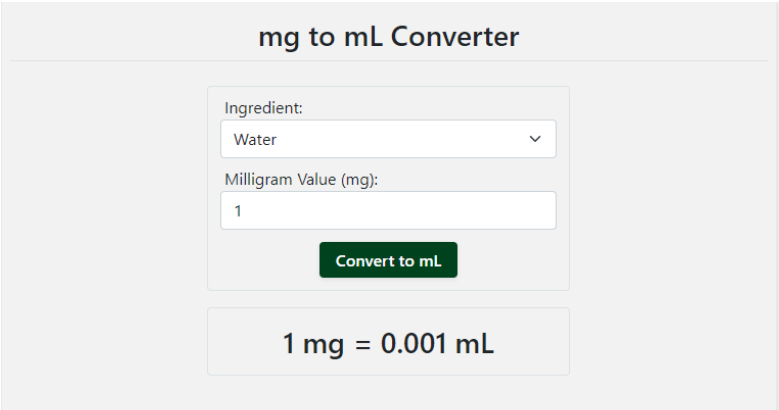Click the word "Convert" on the green button
The image size is (779, 410).
(x=365, y=261)
